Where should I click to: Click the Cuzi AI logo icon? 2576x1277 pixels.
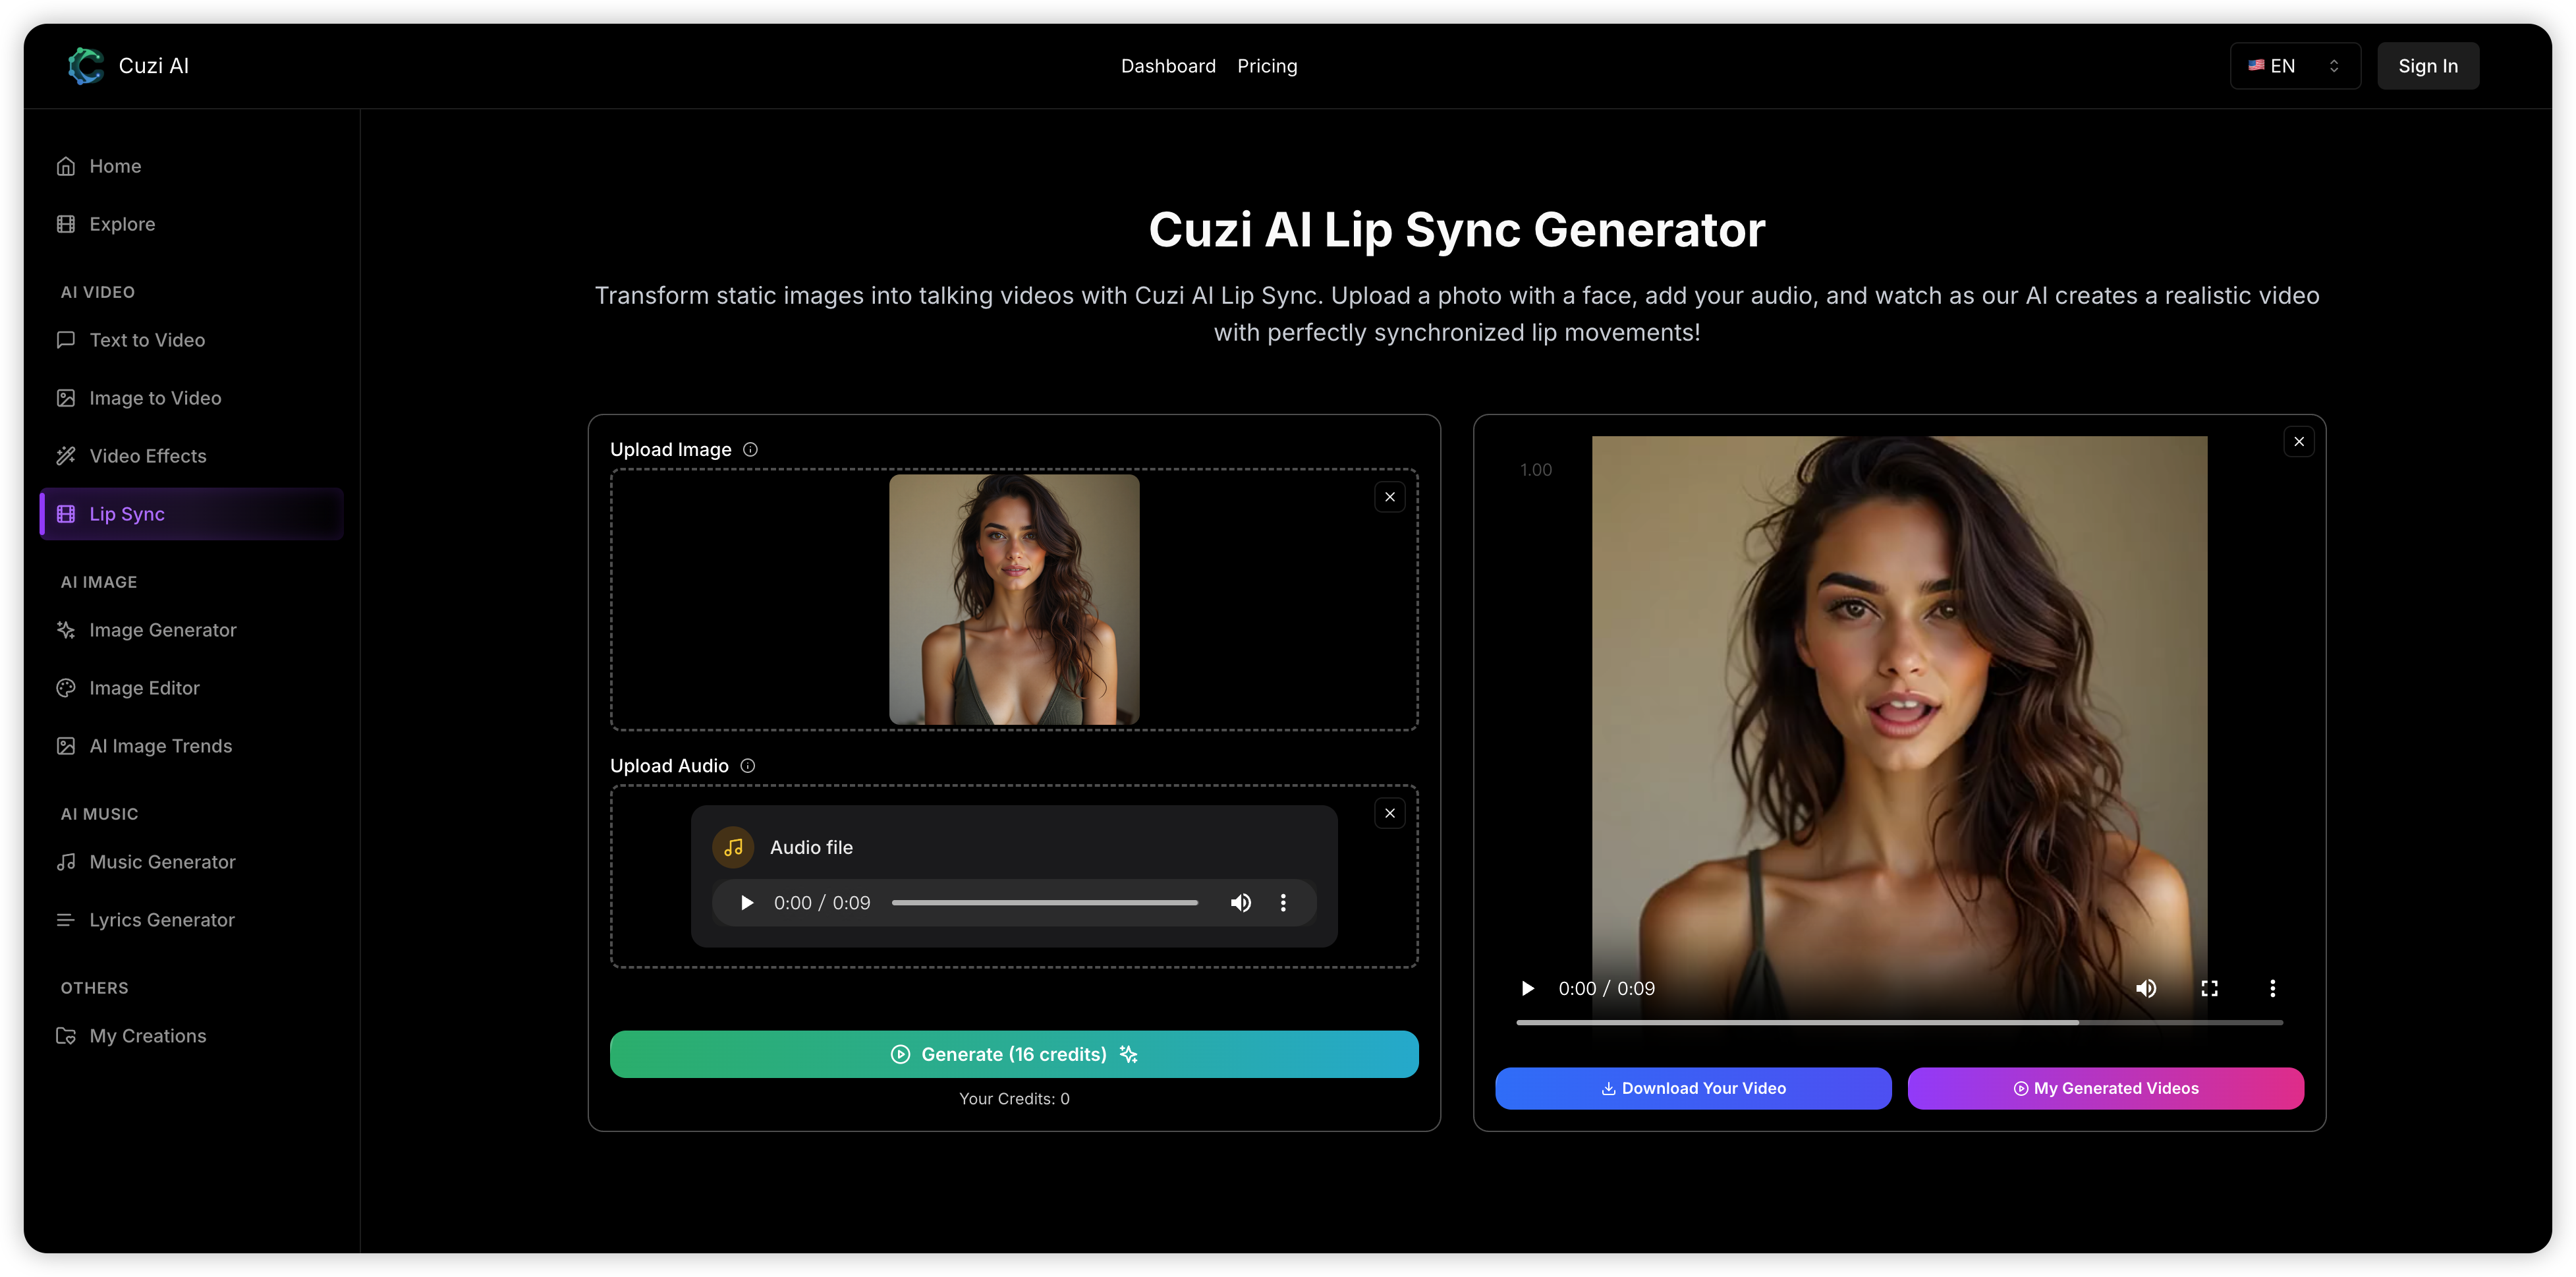(x=85, y=66)
